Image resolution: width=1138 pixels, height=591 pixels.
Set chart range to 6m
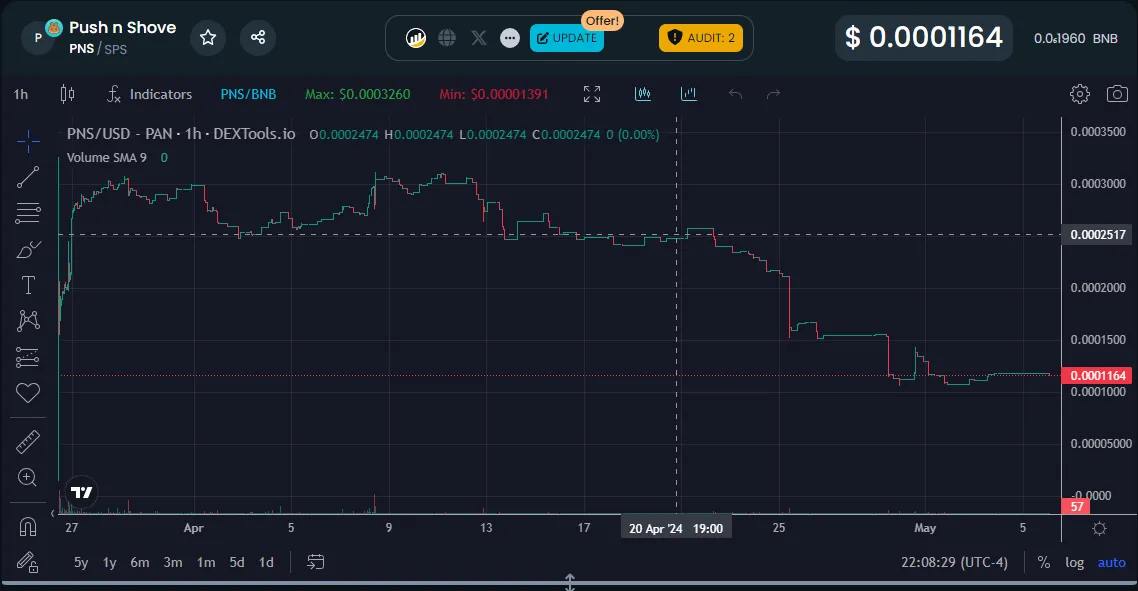(140, 562)
